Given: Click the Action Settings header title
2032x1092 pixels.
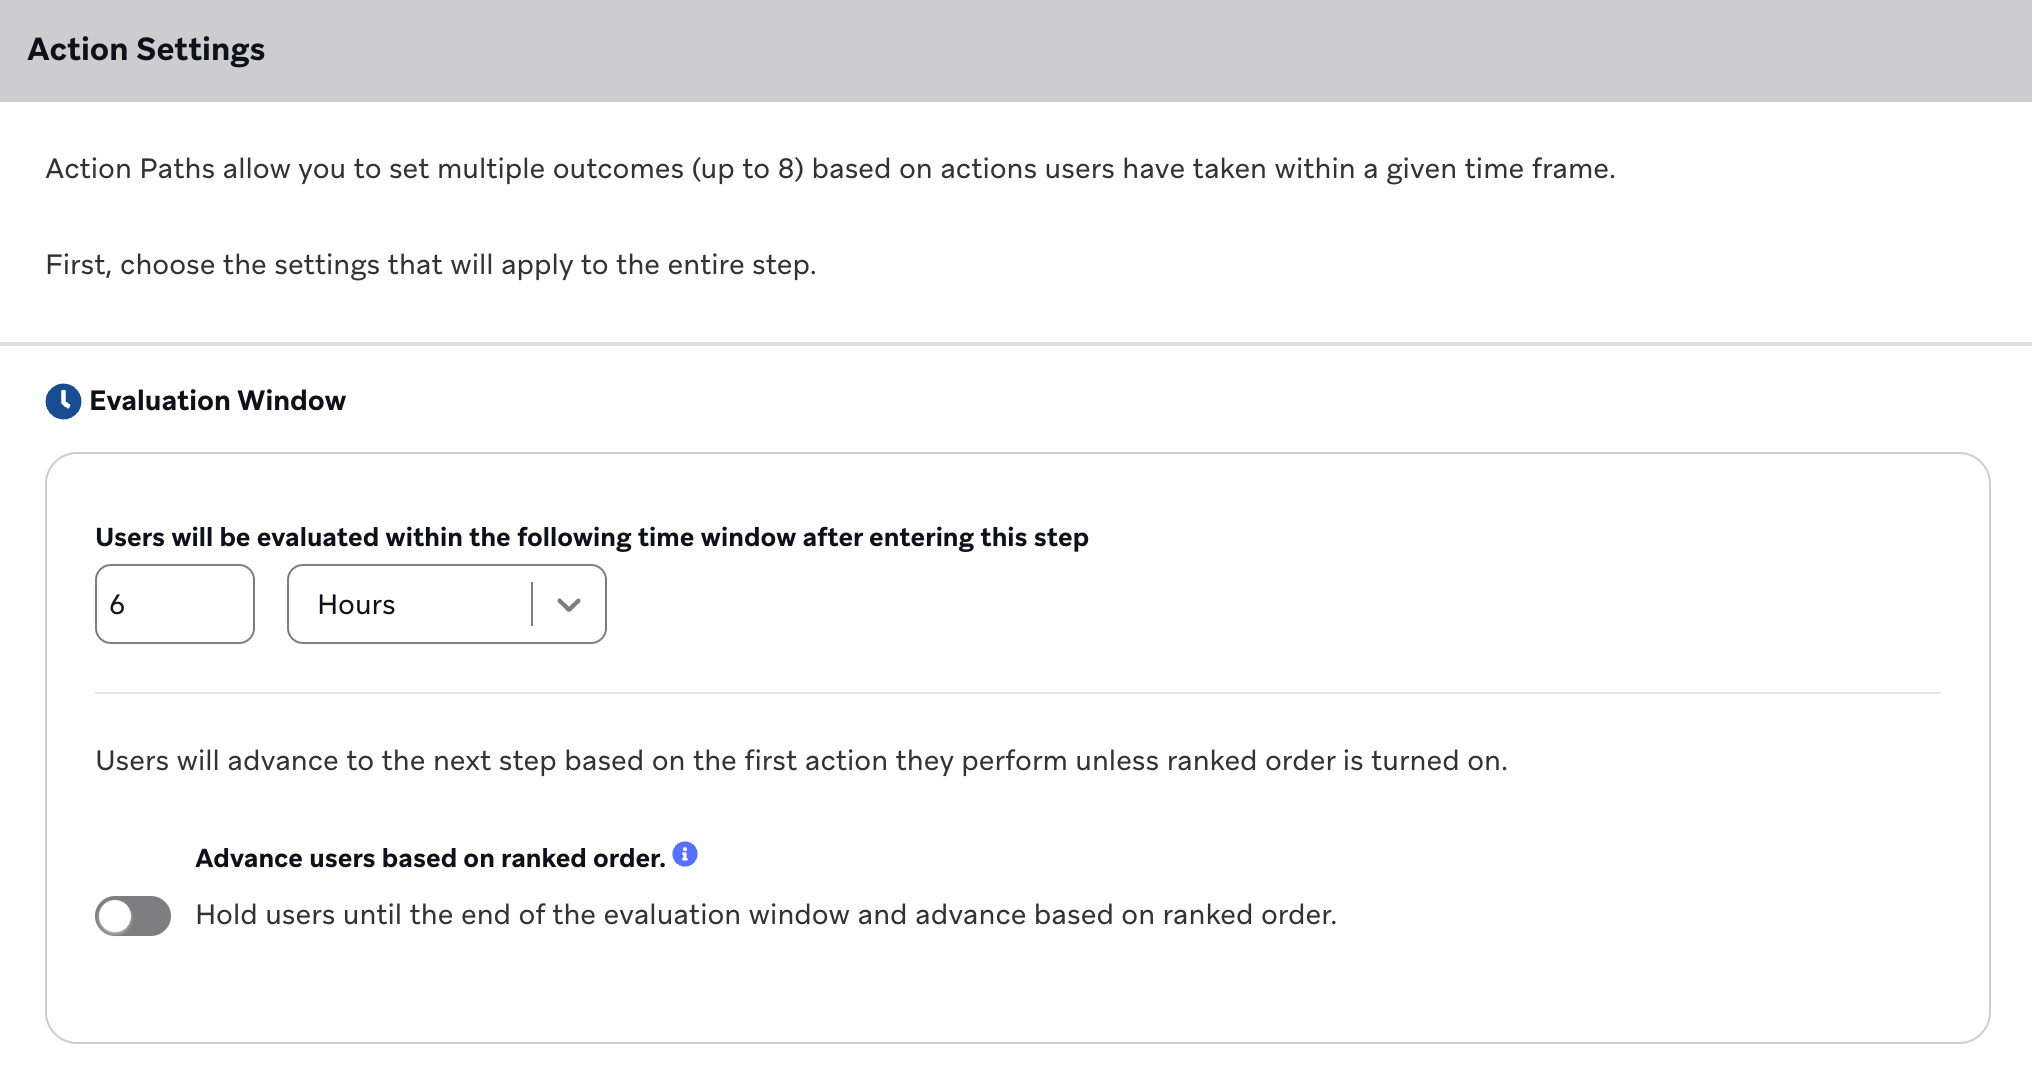Looking at the screenshot, I should click(146, 49).
